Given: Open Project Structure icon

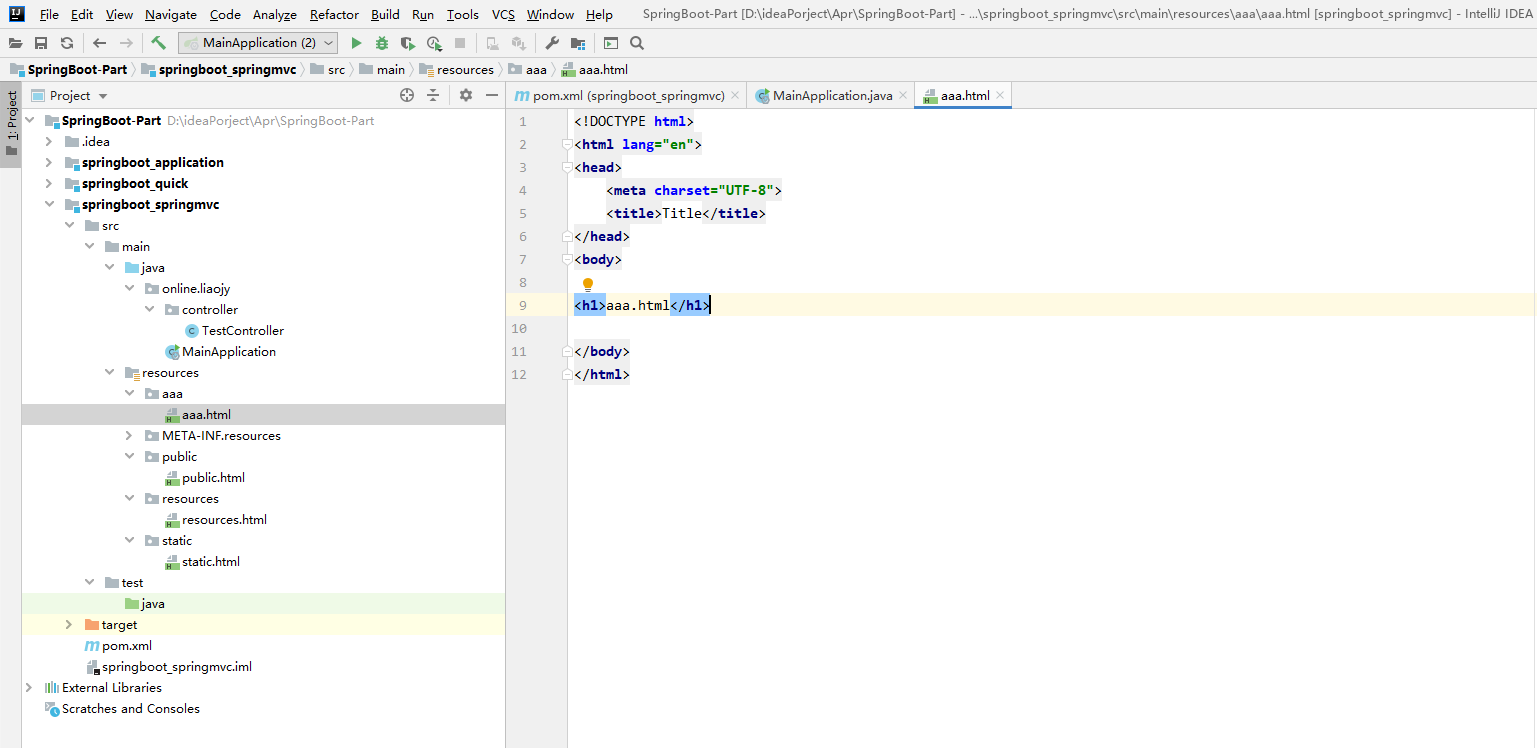Looking at the screenshot, I should pos(578,43).
